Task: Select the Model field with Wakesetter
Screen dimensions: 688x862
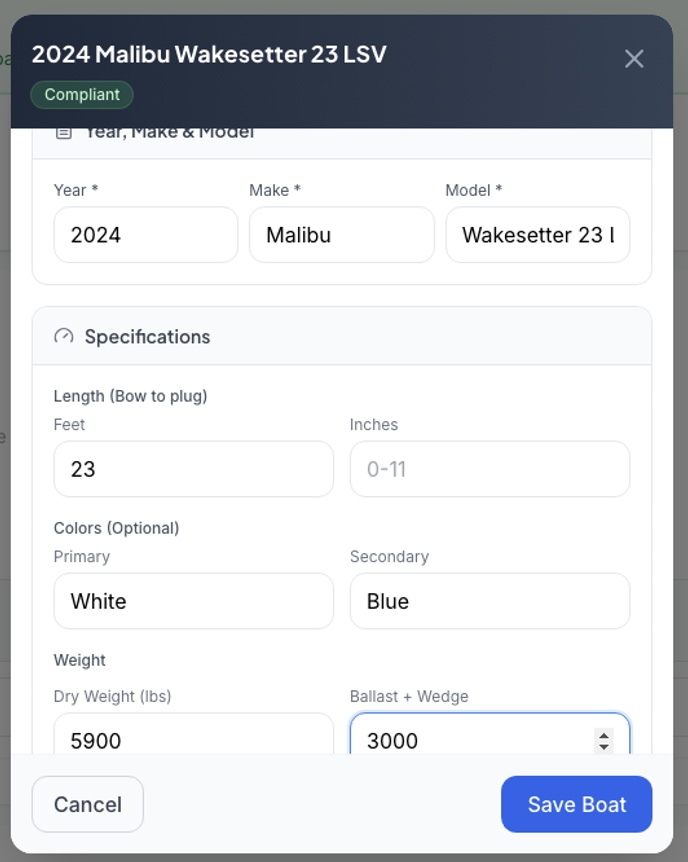Action: click(x=537, y=235)
